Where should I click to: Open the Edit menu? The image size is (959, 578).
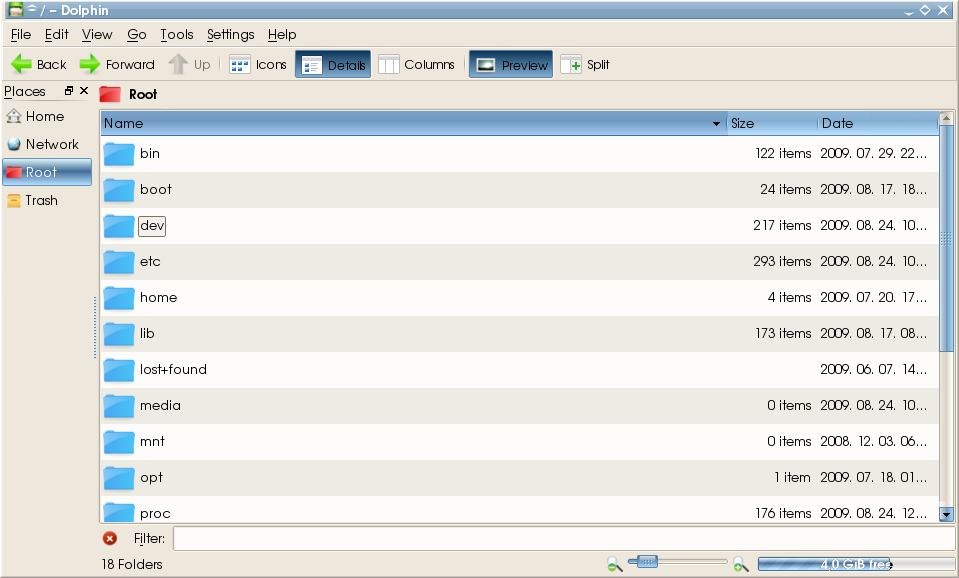point(56,35)
